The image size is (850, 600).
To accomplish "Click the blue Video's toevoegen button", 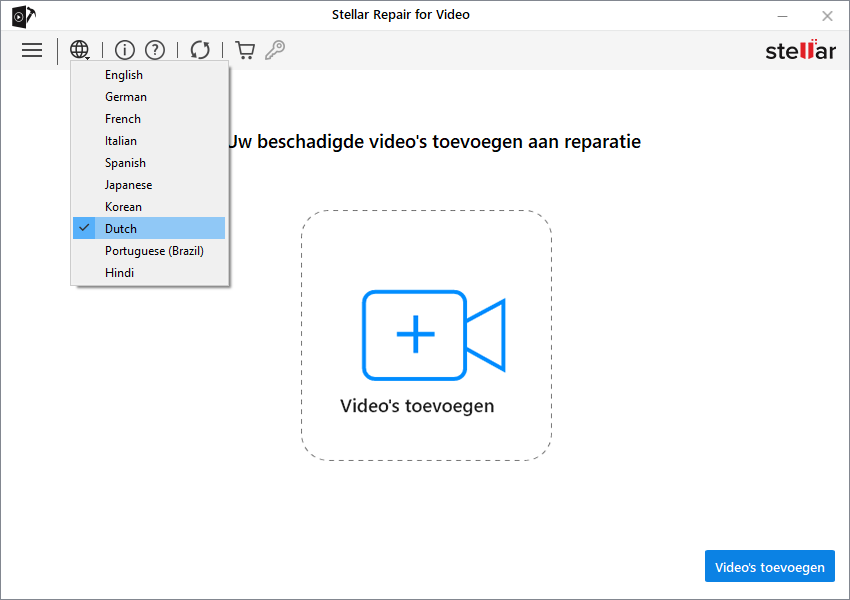I will (x=770, y=566).
